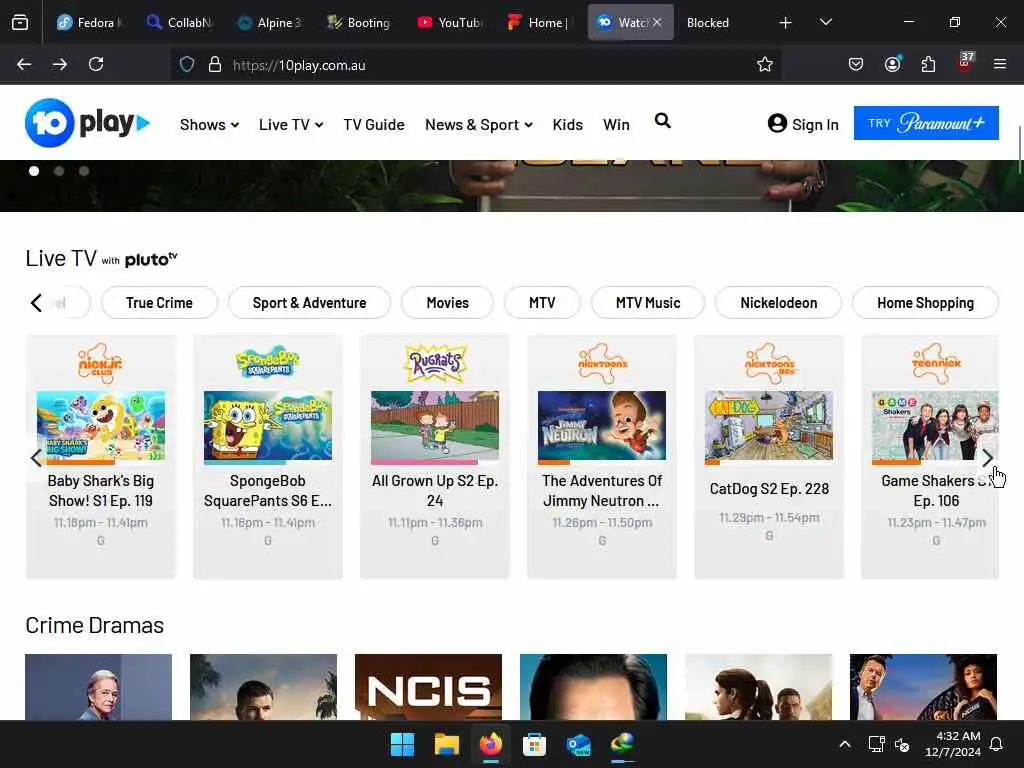Open the Firefox account icon
Screen dimensions: 1024x768
click(x=892, y=64)
